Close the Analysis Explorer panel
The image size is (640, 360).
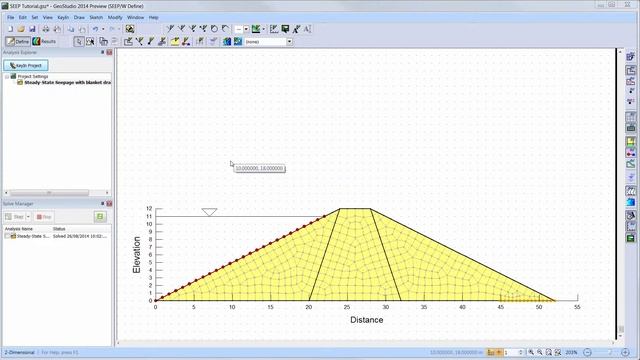coord(109,52)
